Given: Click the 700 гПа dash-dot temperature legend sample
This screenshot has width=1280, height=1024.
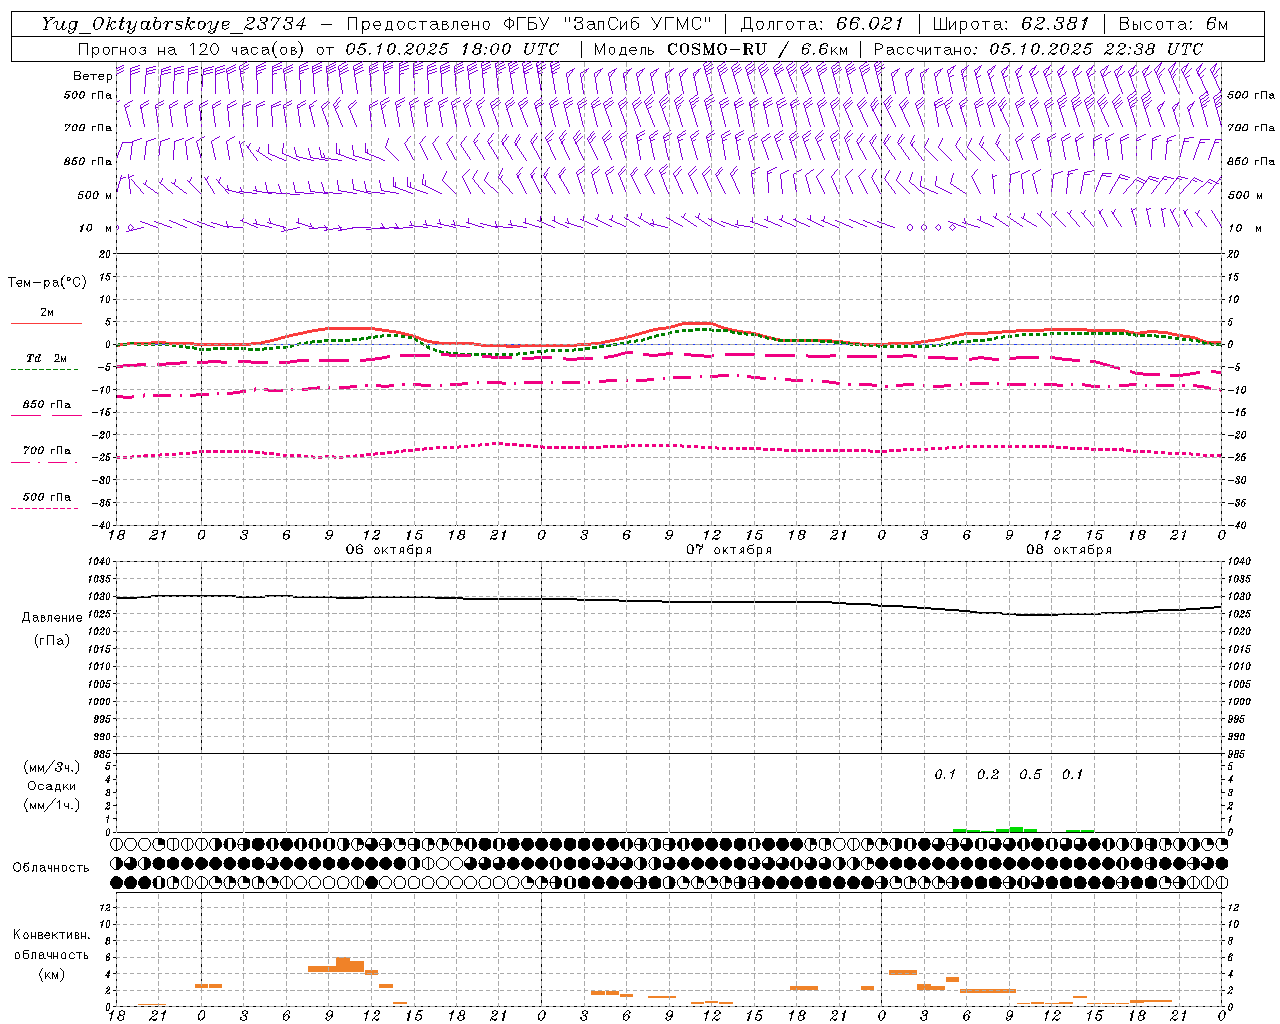Looking at the screenshot, I should (x=44, y=462).
